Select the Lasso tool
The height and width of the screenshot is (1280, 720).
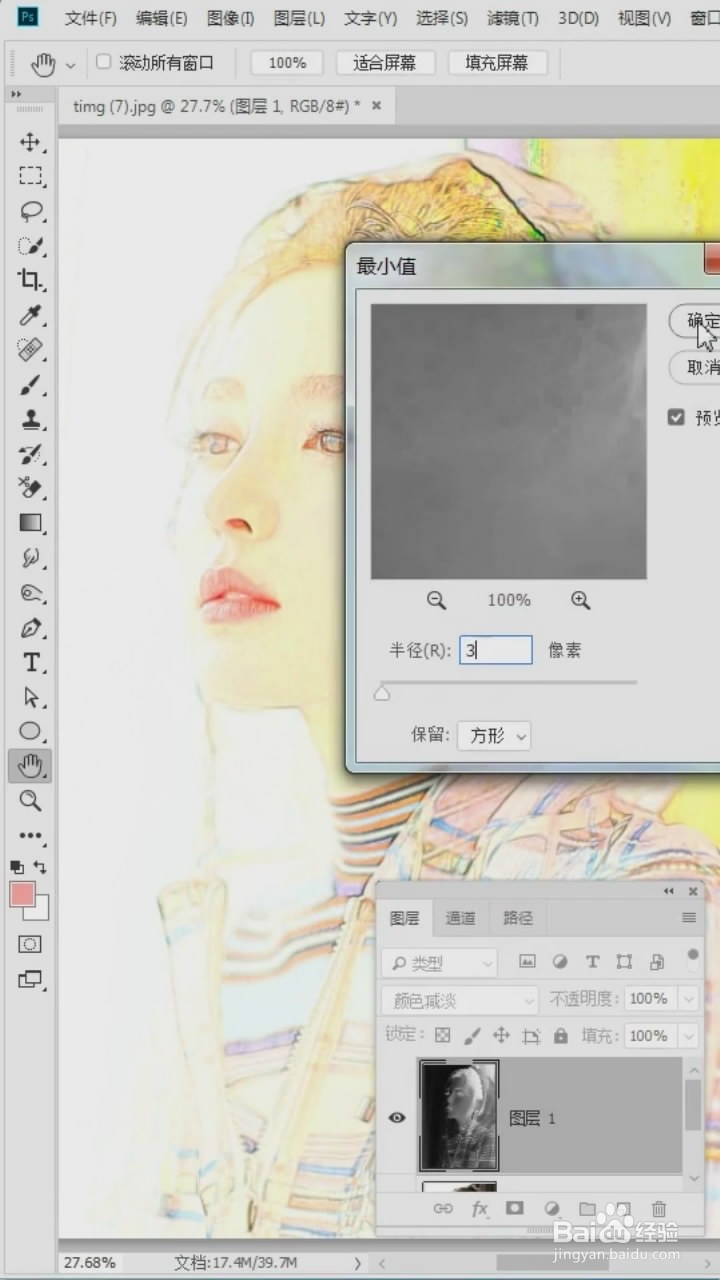click(x=30, y=211)
